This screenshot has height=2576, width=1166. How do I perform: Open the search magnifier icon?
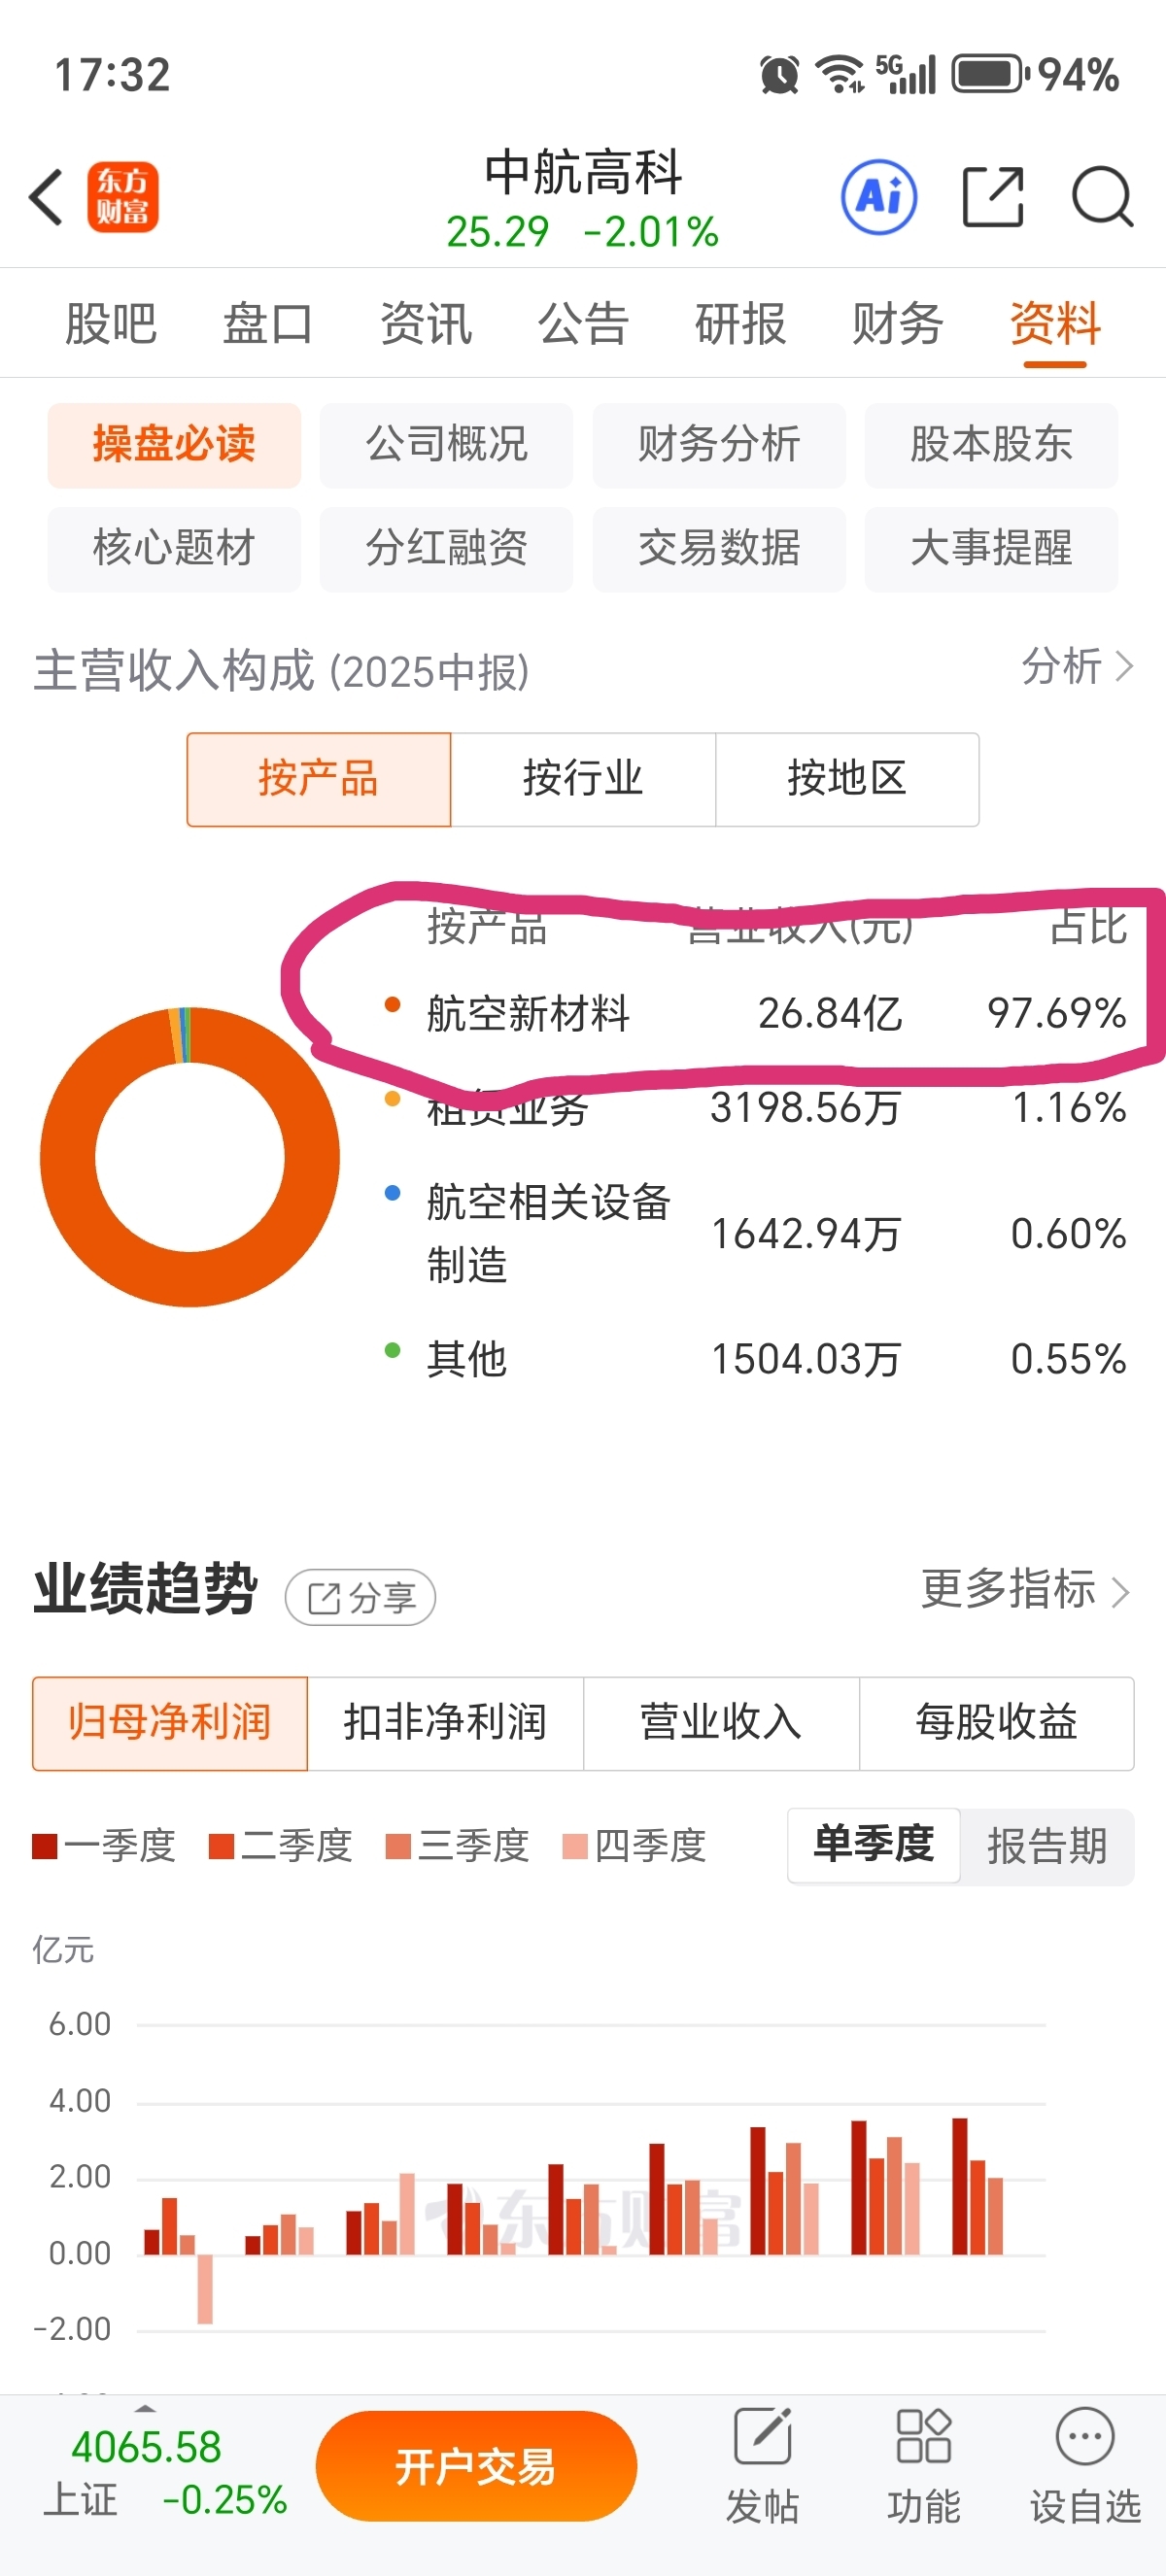[1101, 197]
